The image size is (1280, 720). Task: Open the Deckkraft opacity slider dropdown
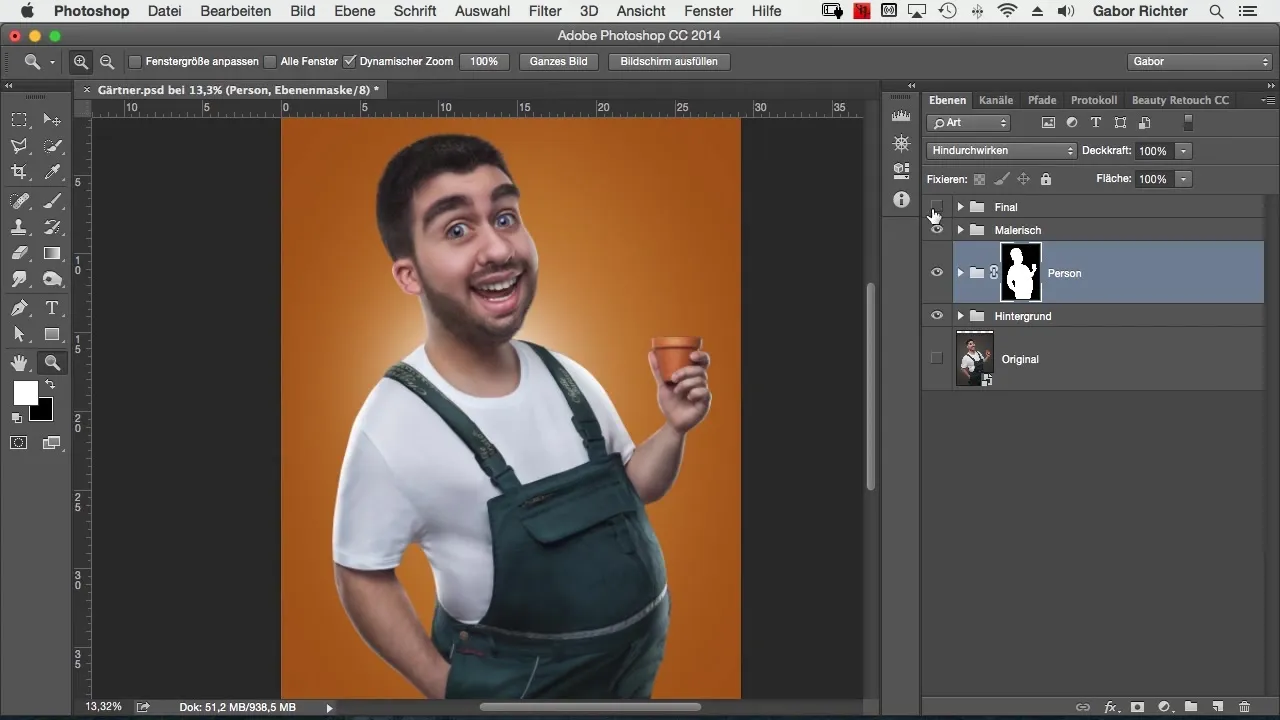(x=1184, y=151)
